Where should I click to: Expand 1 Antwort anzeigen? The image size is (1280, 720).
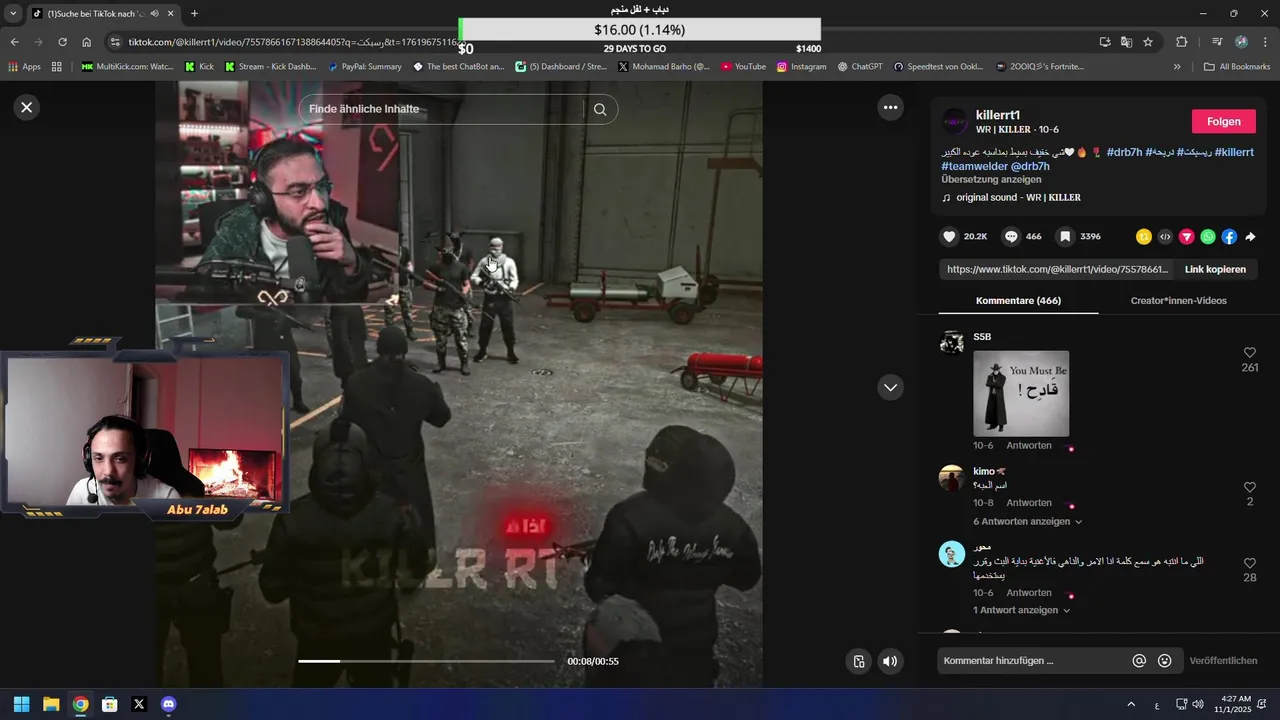1021,610
